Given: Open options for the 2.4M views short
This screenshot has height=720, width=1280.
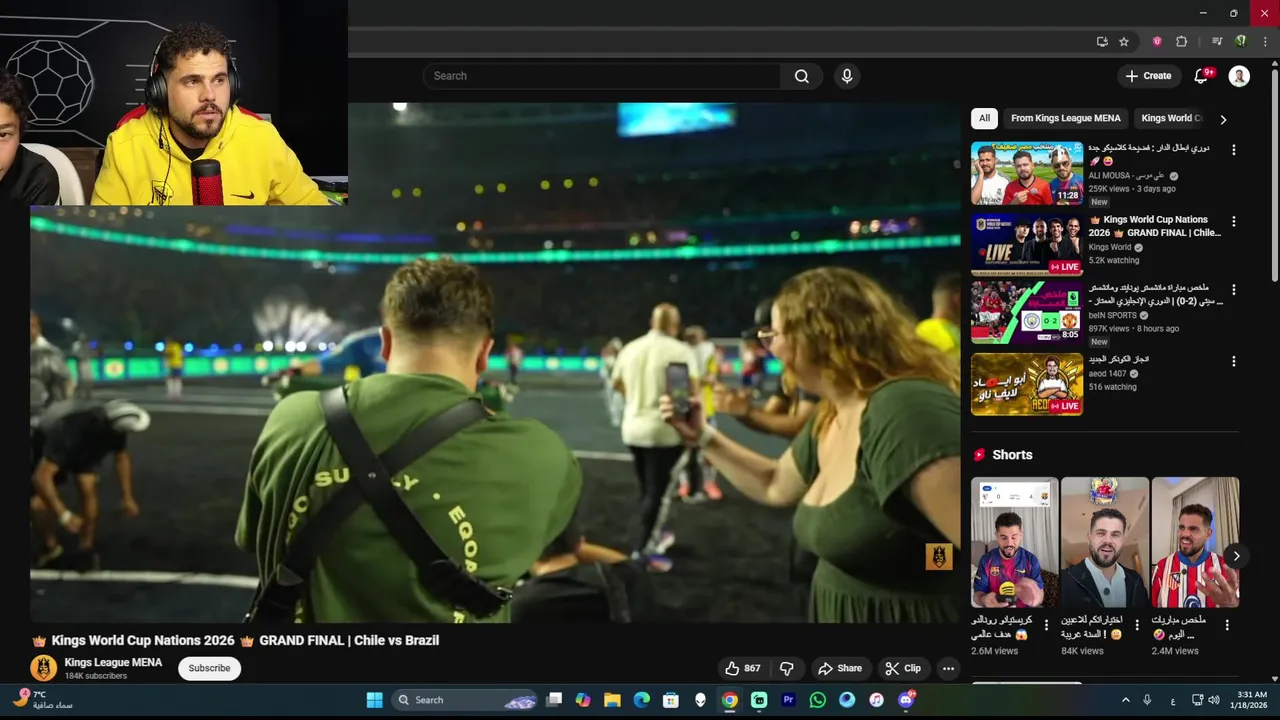Looking at the screenshot, I should [1227, 625].
